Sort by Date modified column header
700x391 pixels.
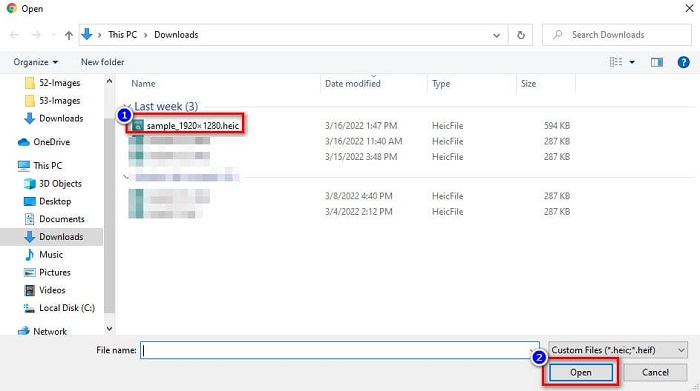pyautogui.click(x=353, y=83)
